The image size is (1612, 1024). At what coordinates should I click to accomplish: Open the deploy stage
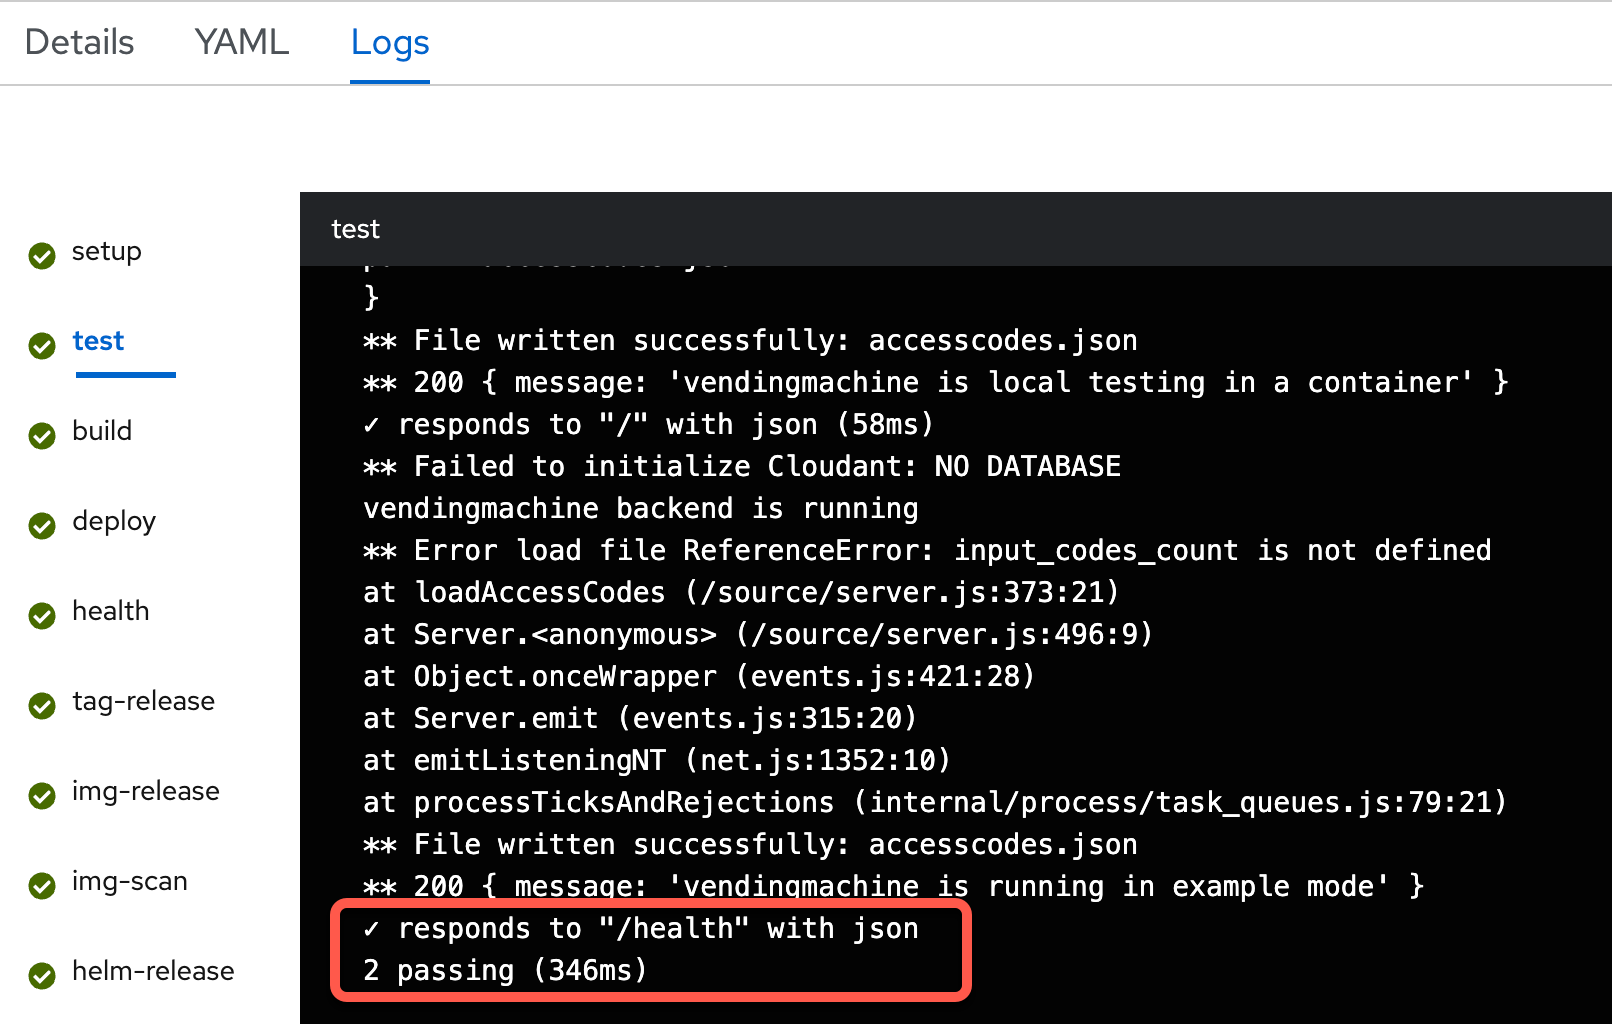click(x=113, y=521)
